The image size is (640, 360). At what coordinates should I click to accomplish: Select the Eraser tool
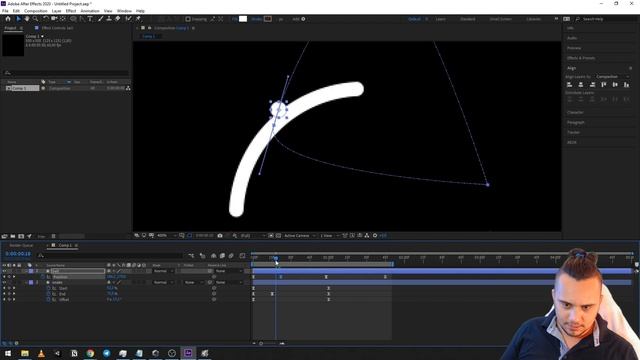(118, 19)
